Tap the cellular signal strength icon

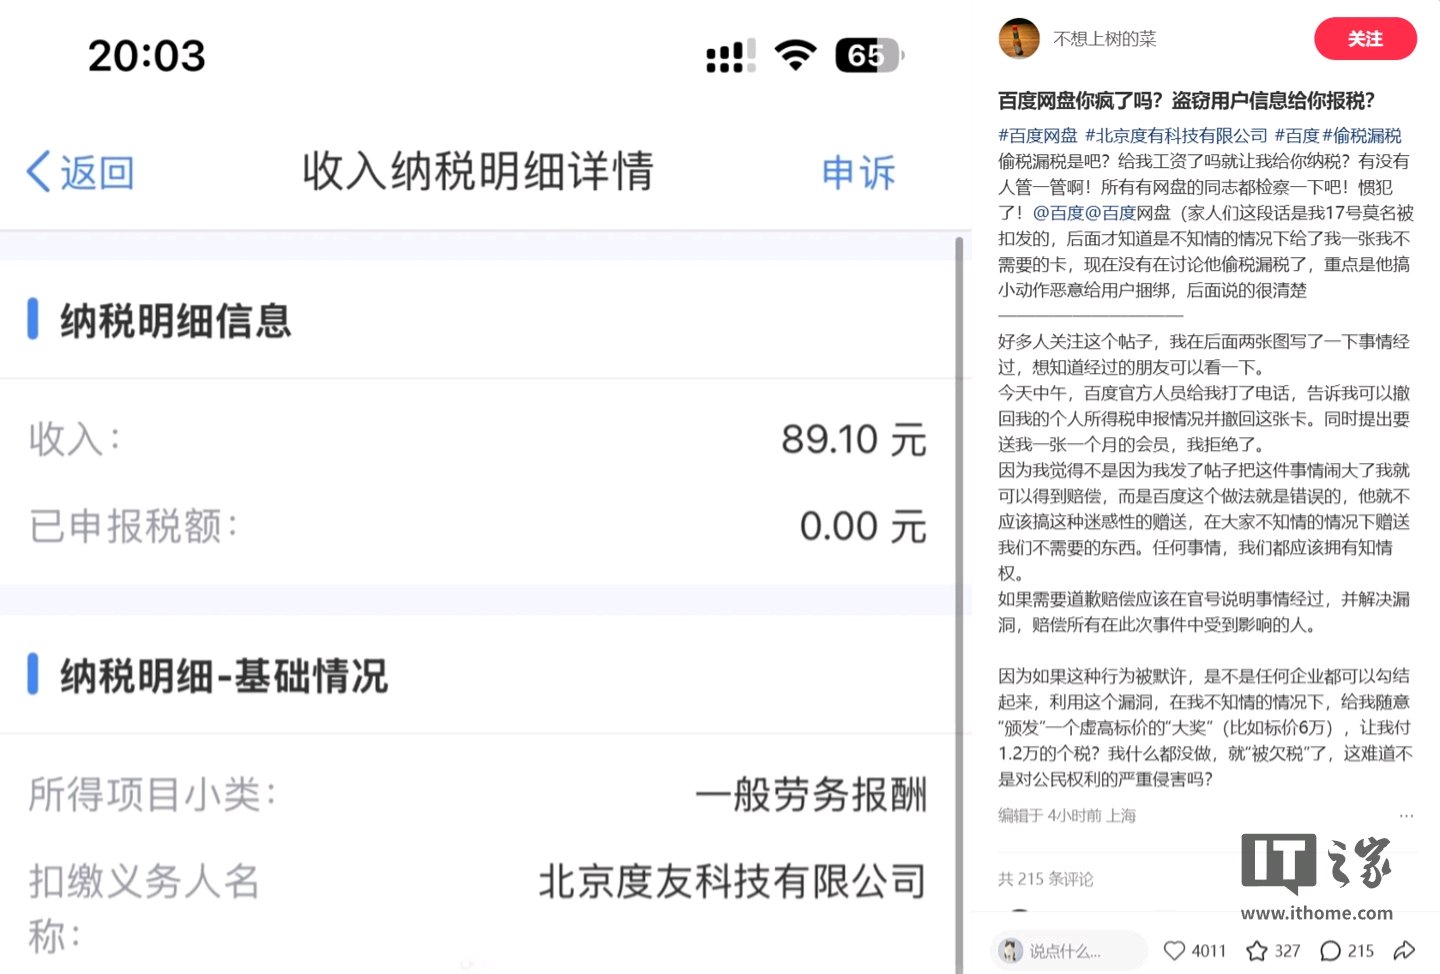pyautogui.click(x=731, y=56)
